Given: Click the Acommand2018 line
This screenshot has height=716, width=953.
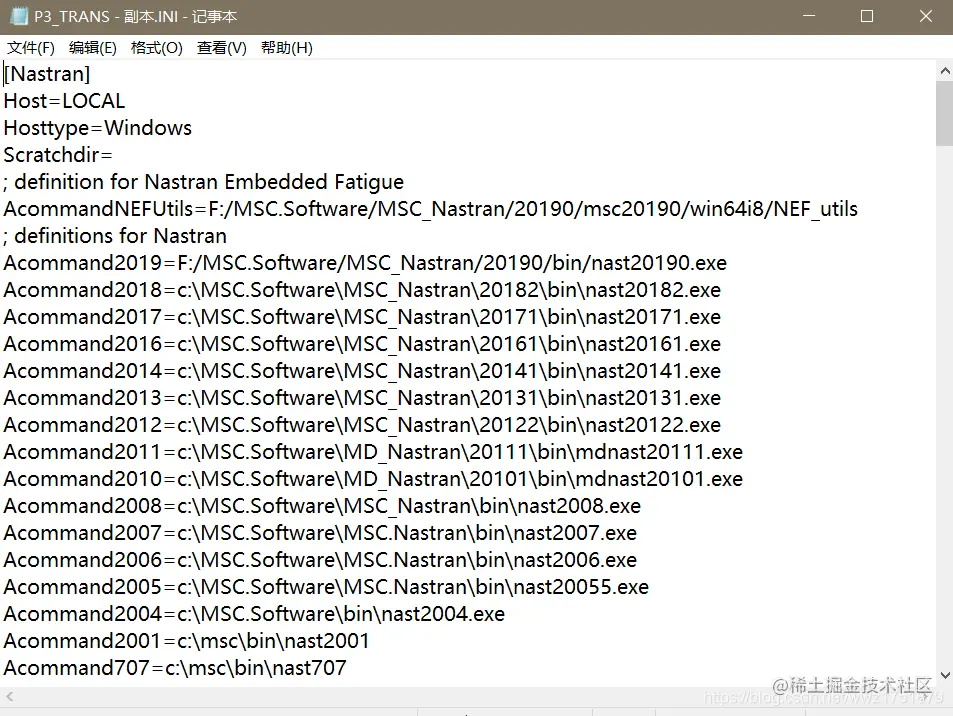Looking at the screenshot, I should point(362,290).
